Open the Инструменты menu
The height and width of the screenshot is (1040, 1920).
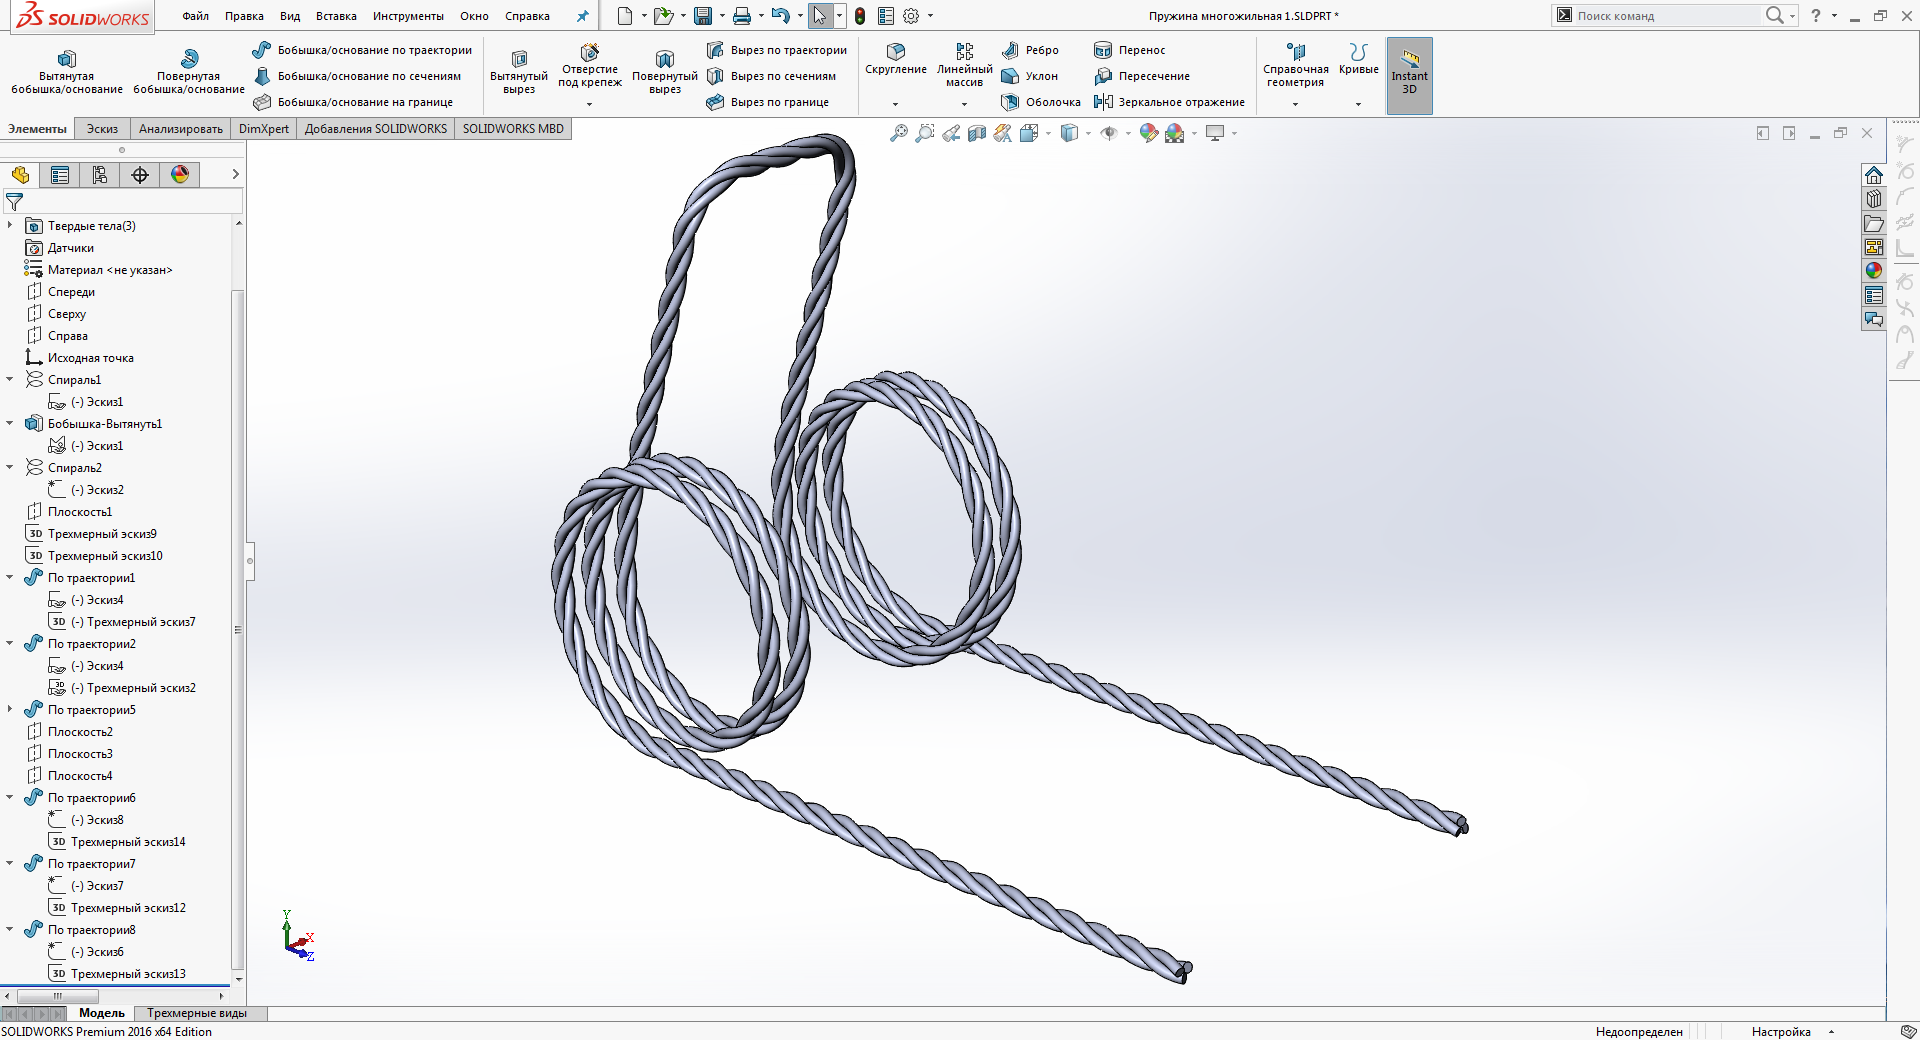[x=408, y=16]
